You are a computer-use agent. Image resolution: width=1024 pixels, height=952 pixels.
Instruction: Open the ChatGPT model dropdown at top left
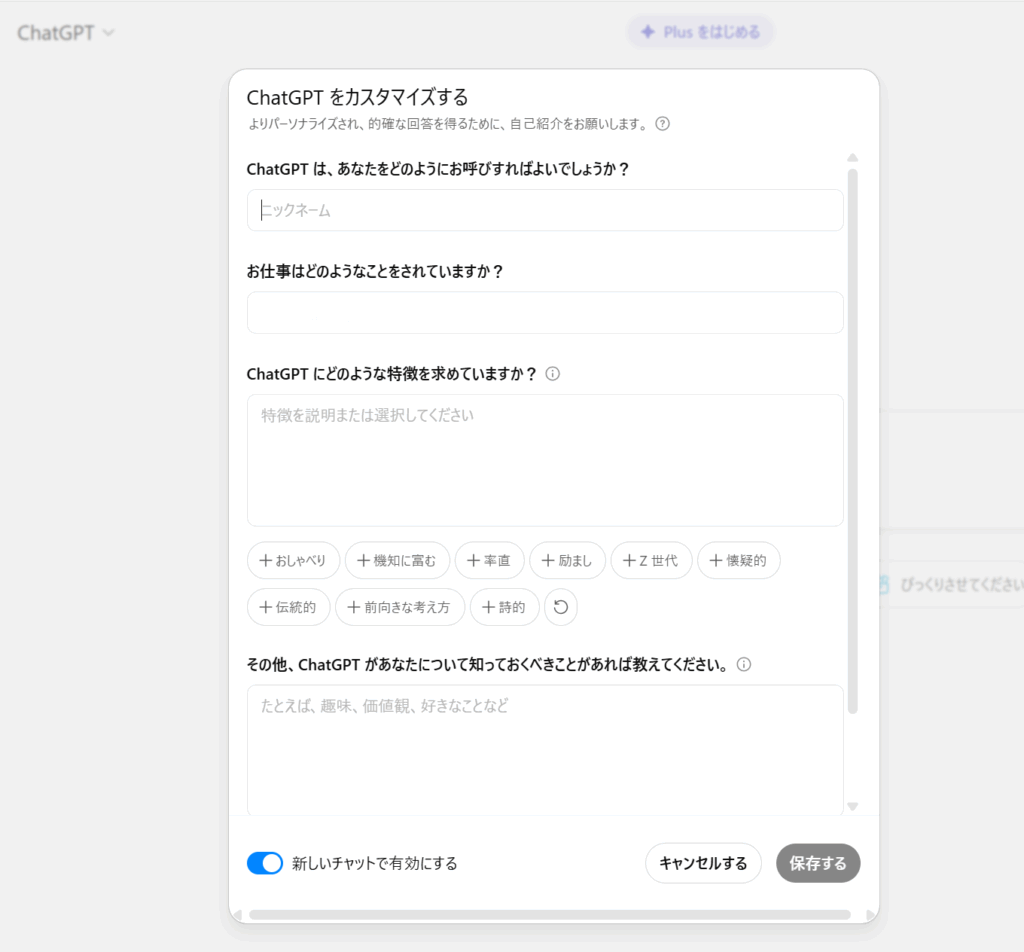tap(66, 33)
